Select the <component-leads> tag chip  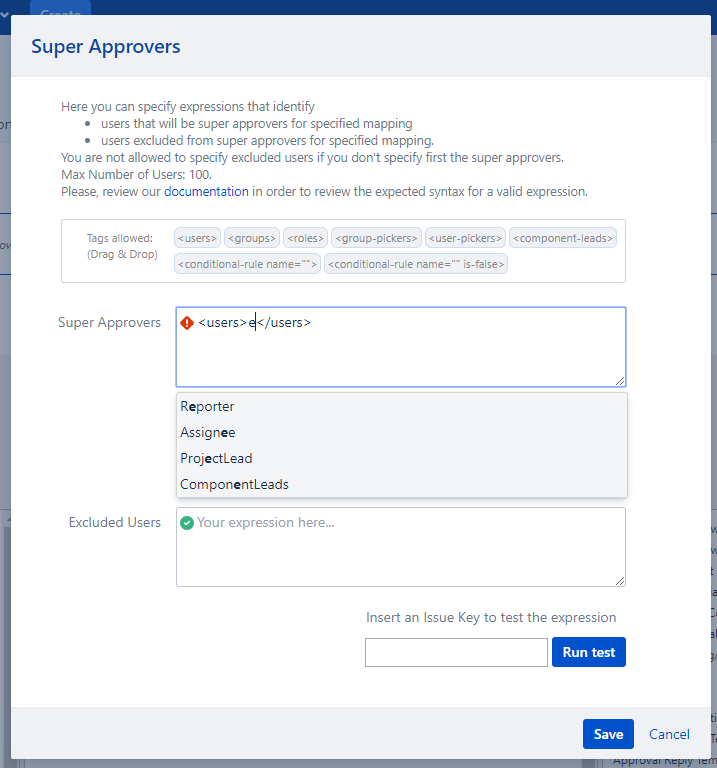563,238
